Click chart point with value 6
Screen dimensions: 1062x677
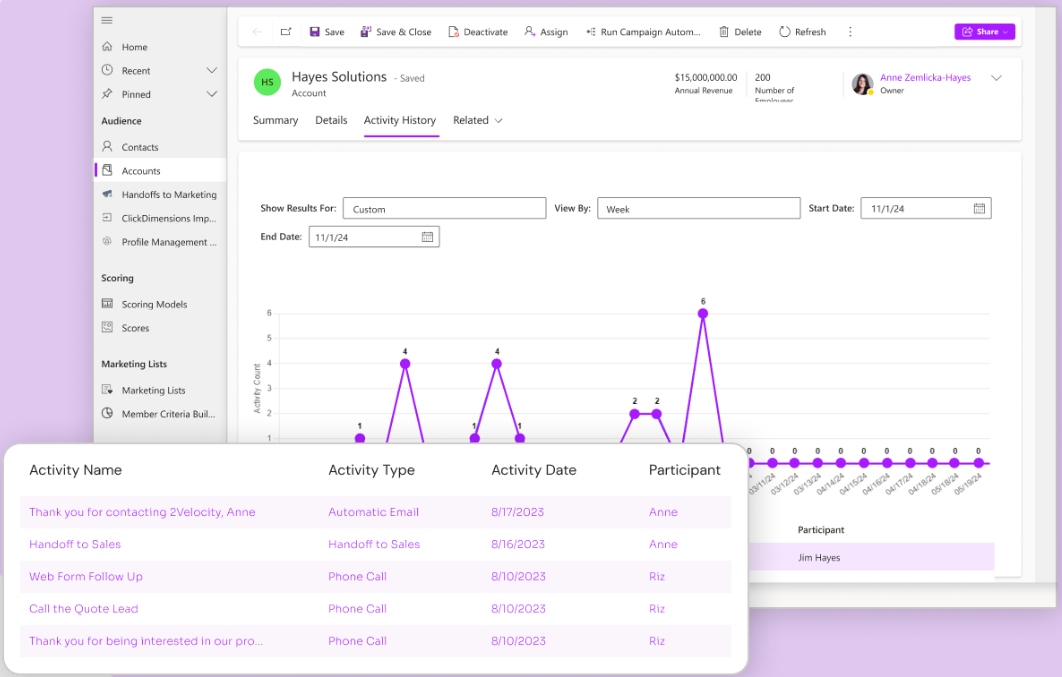(x=702, y=313)
